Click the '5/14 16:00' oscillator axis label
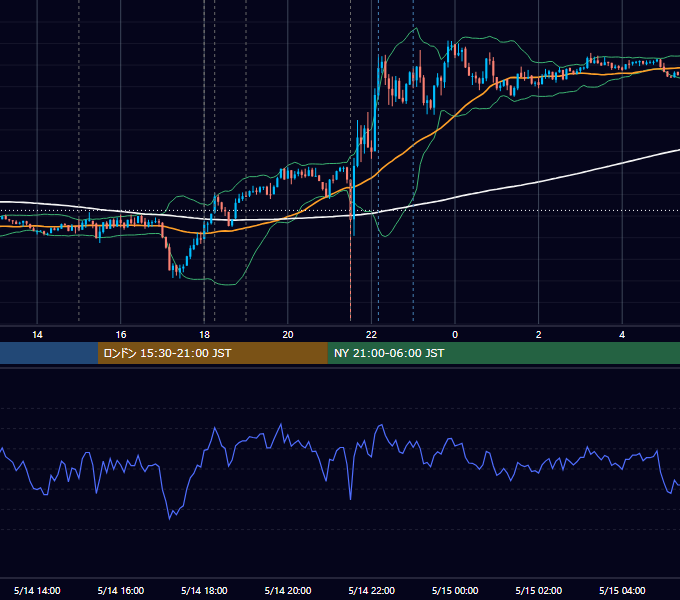680x600 pixels. click(121, 590)
